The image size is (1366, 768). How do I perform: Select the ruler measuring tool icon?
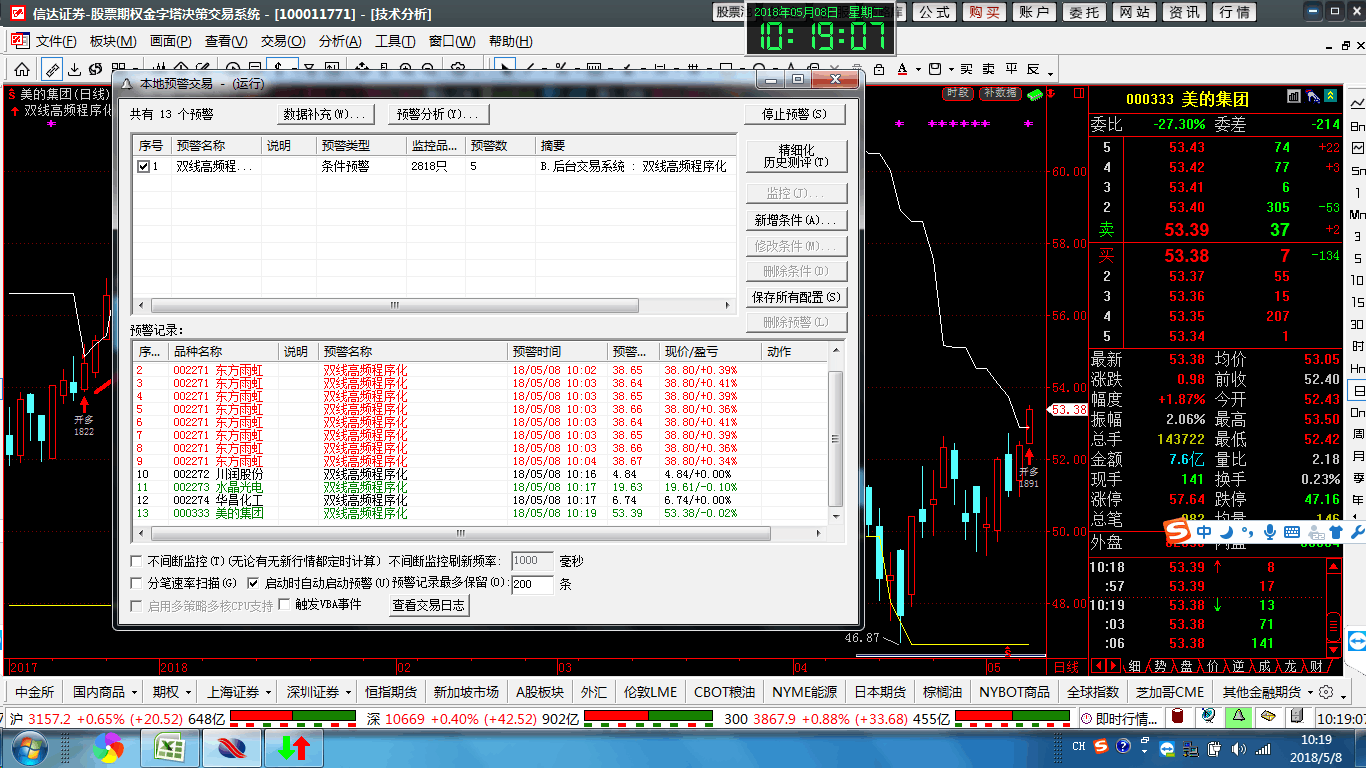pyautogui.click(x=53, y=69)
